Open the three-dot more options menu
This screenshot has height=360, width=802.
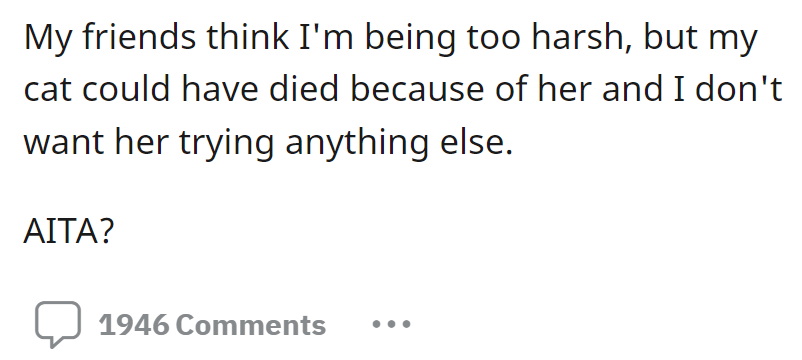[x=391, y=324]
